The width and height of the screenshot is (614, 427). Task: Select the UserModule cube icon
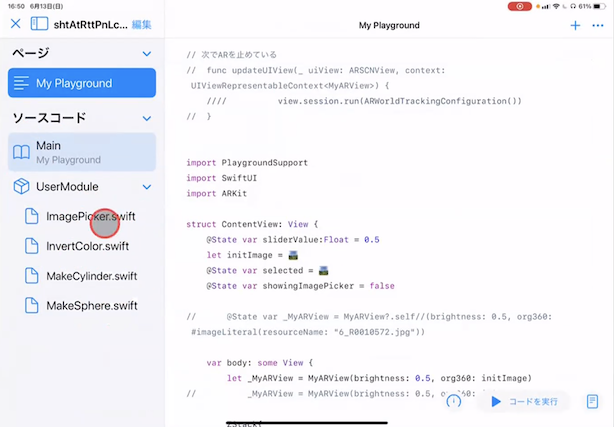point(21,187)
